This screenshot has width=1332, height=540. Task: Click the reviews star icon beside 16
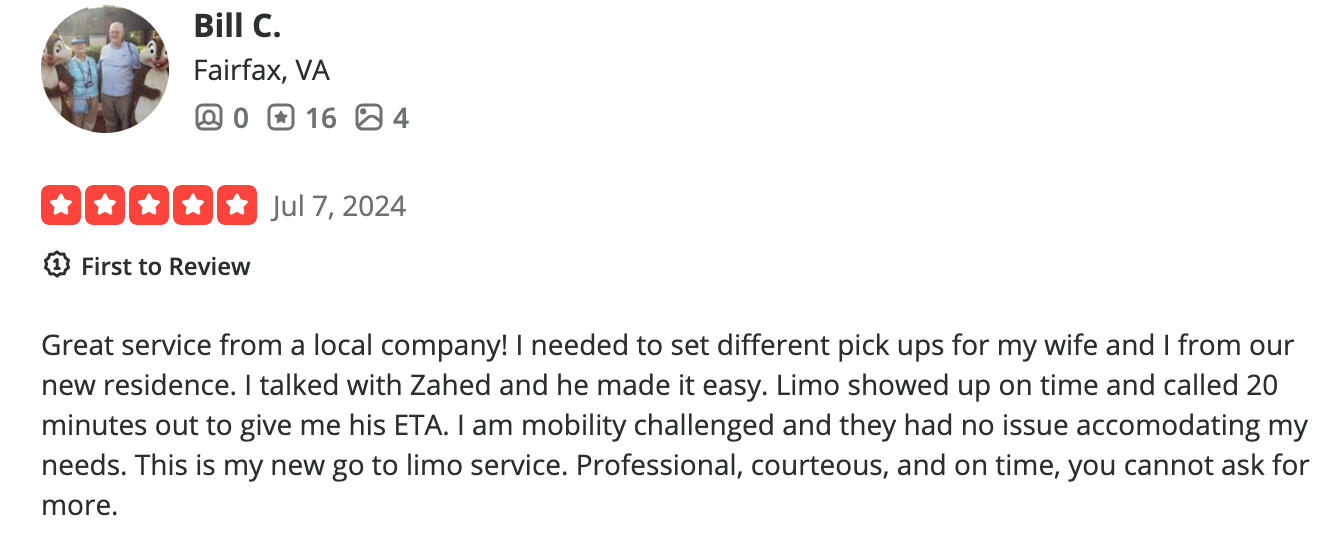click(281, 118)
